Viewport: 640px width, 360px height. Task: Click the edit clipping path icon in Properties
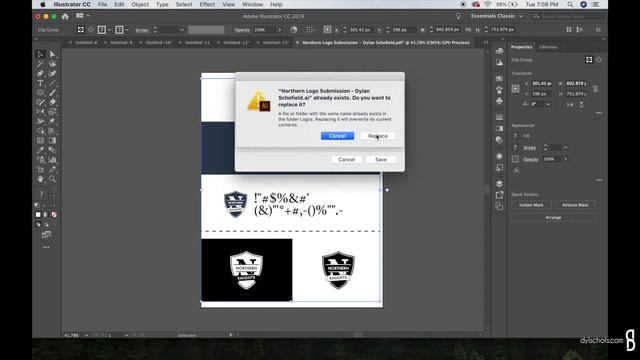(x=589, y=60)
